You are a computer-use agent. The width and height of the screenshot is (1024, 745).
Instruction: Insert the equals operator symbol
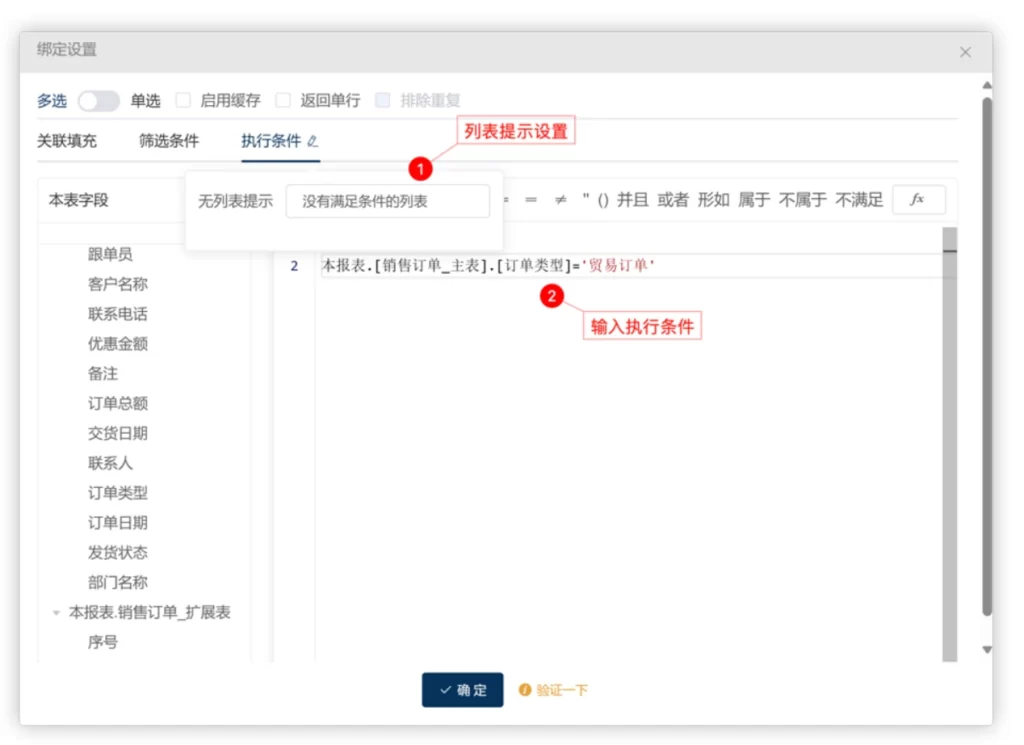pyautogui.click(x=531, y=200)
